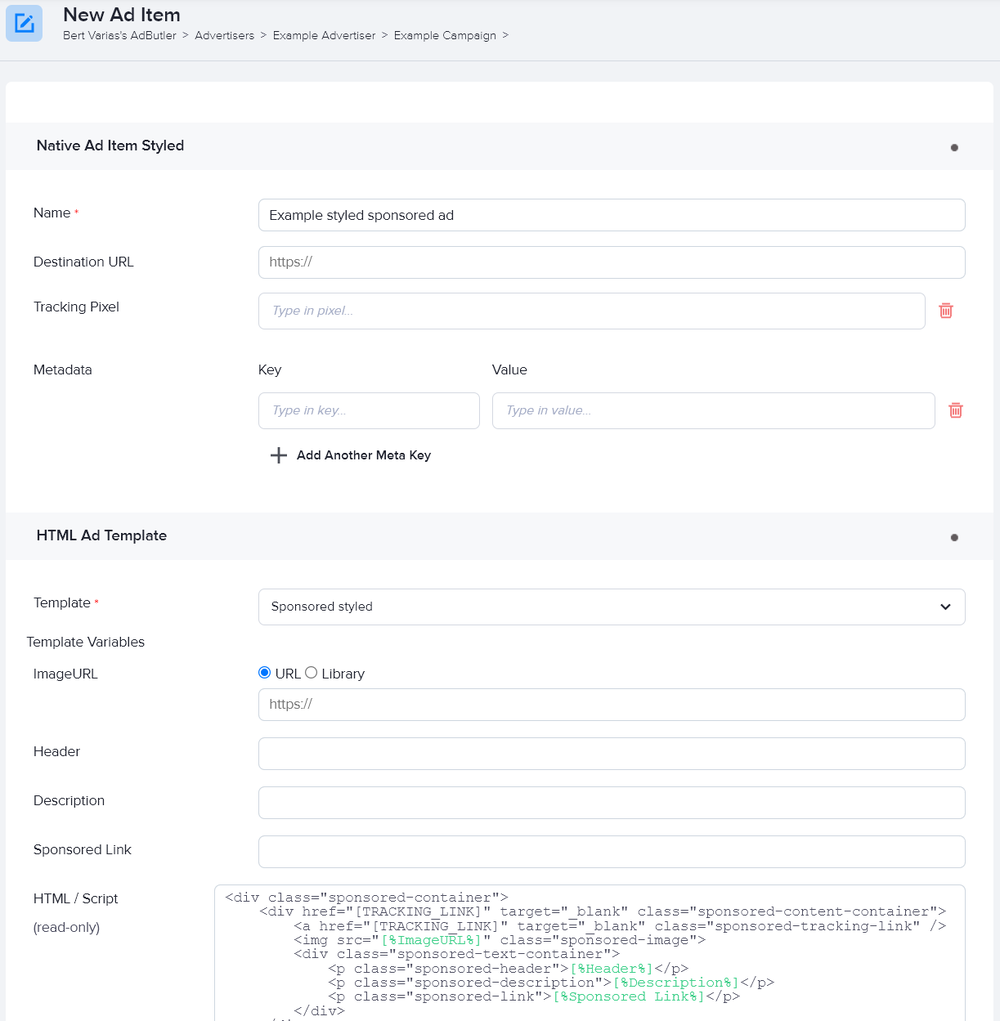Click the Template field label
Image resolution: width=1000 pixels, height=1021 pixels.
click(62, 603)
